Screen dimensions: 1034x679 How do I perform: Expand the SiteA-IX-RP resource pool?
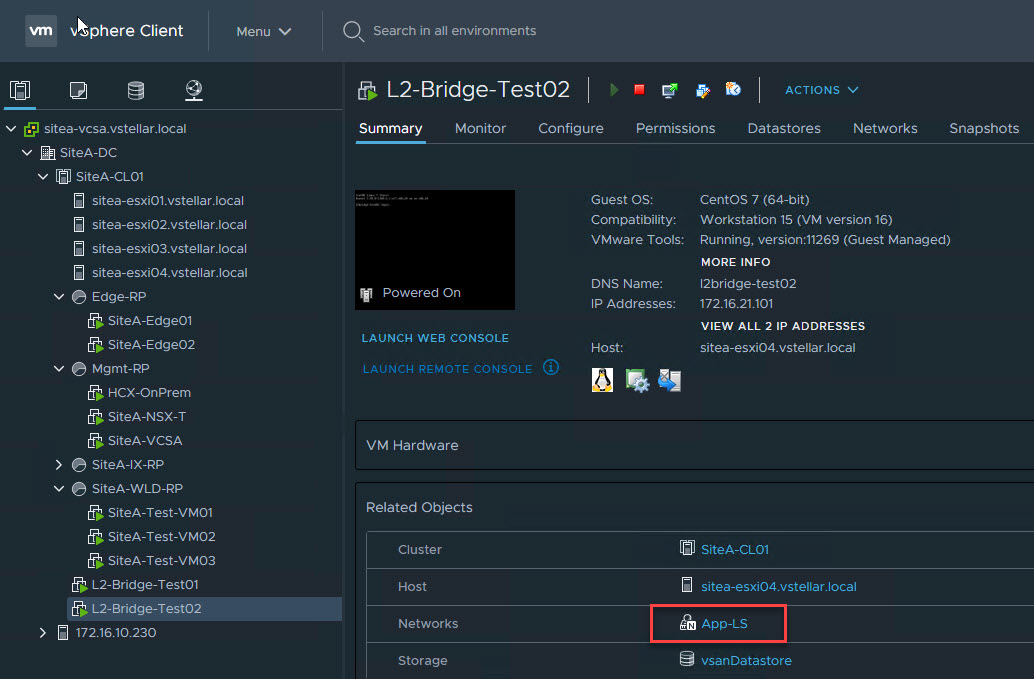59,465
